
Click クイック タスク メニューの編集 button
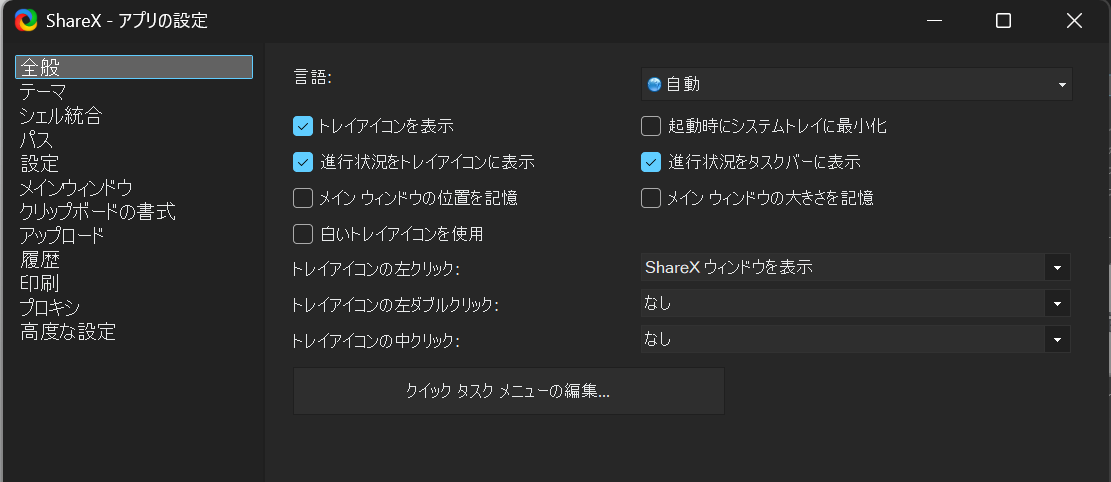click(x=508, y=391)
